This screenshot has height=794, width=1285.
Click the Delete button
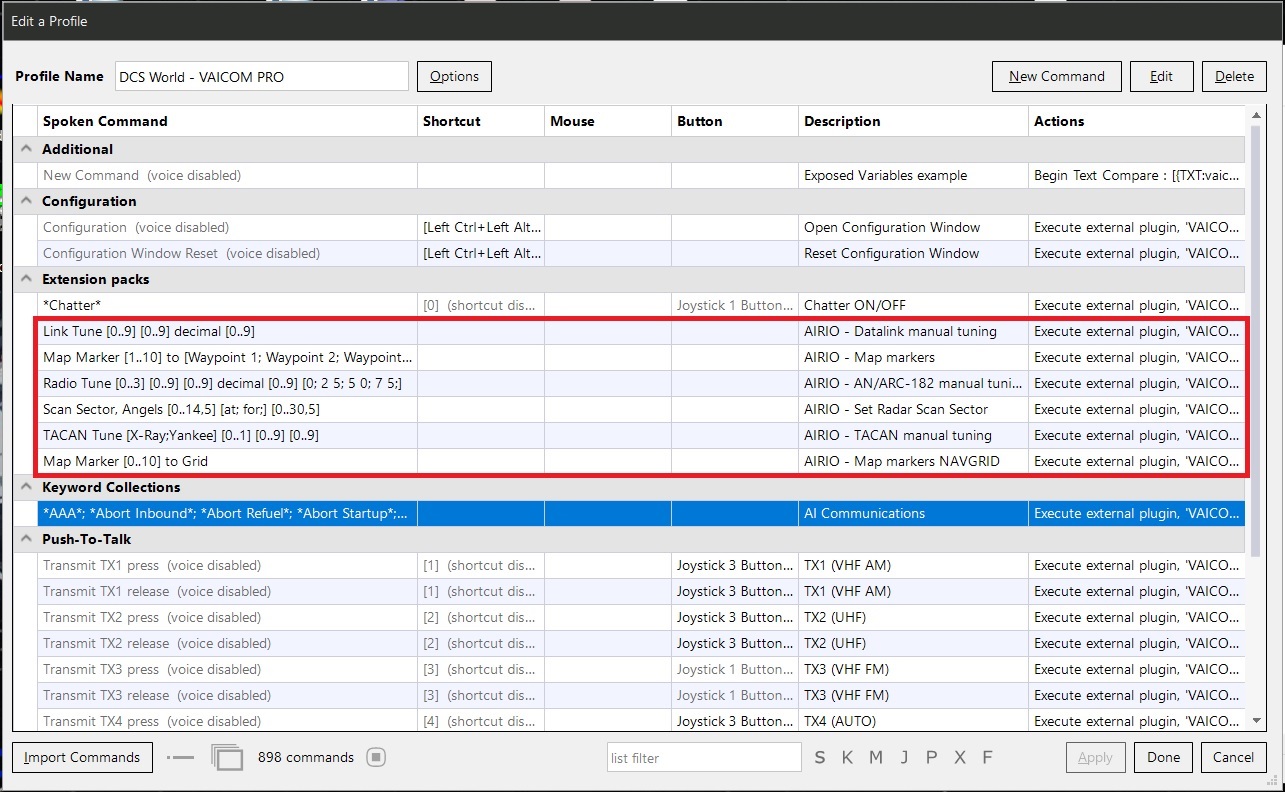click(x=1234, y=76)
